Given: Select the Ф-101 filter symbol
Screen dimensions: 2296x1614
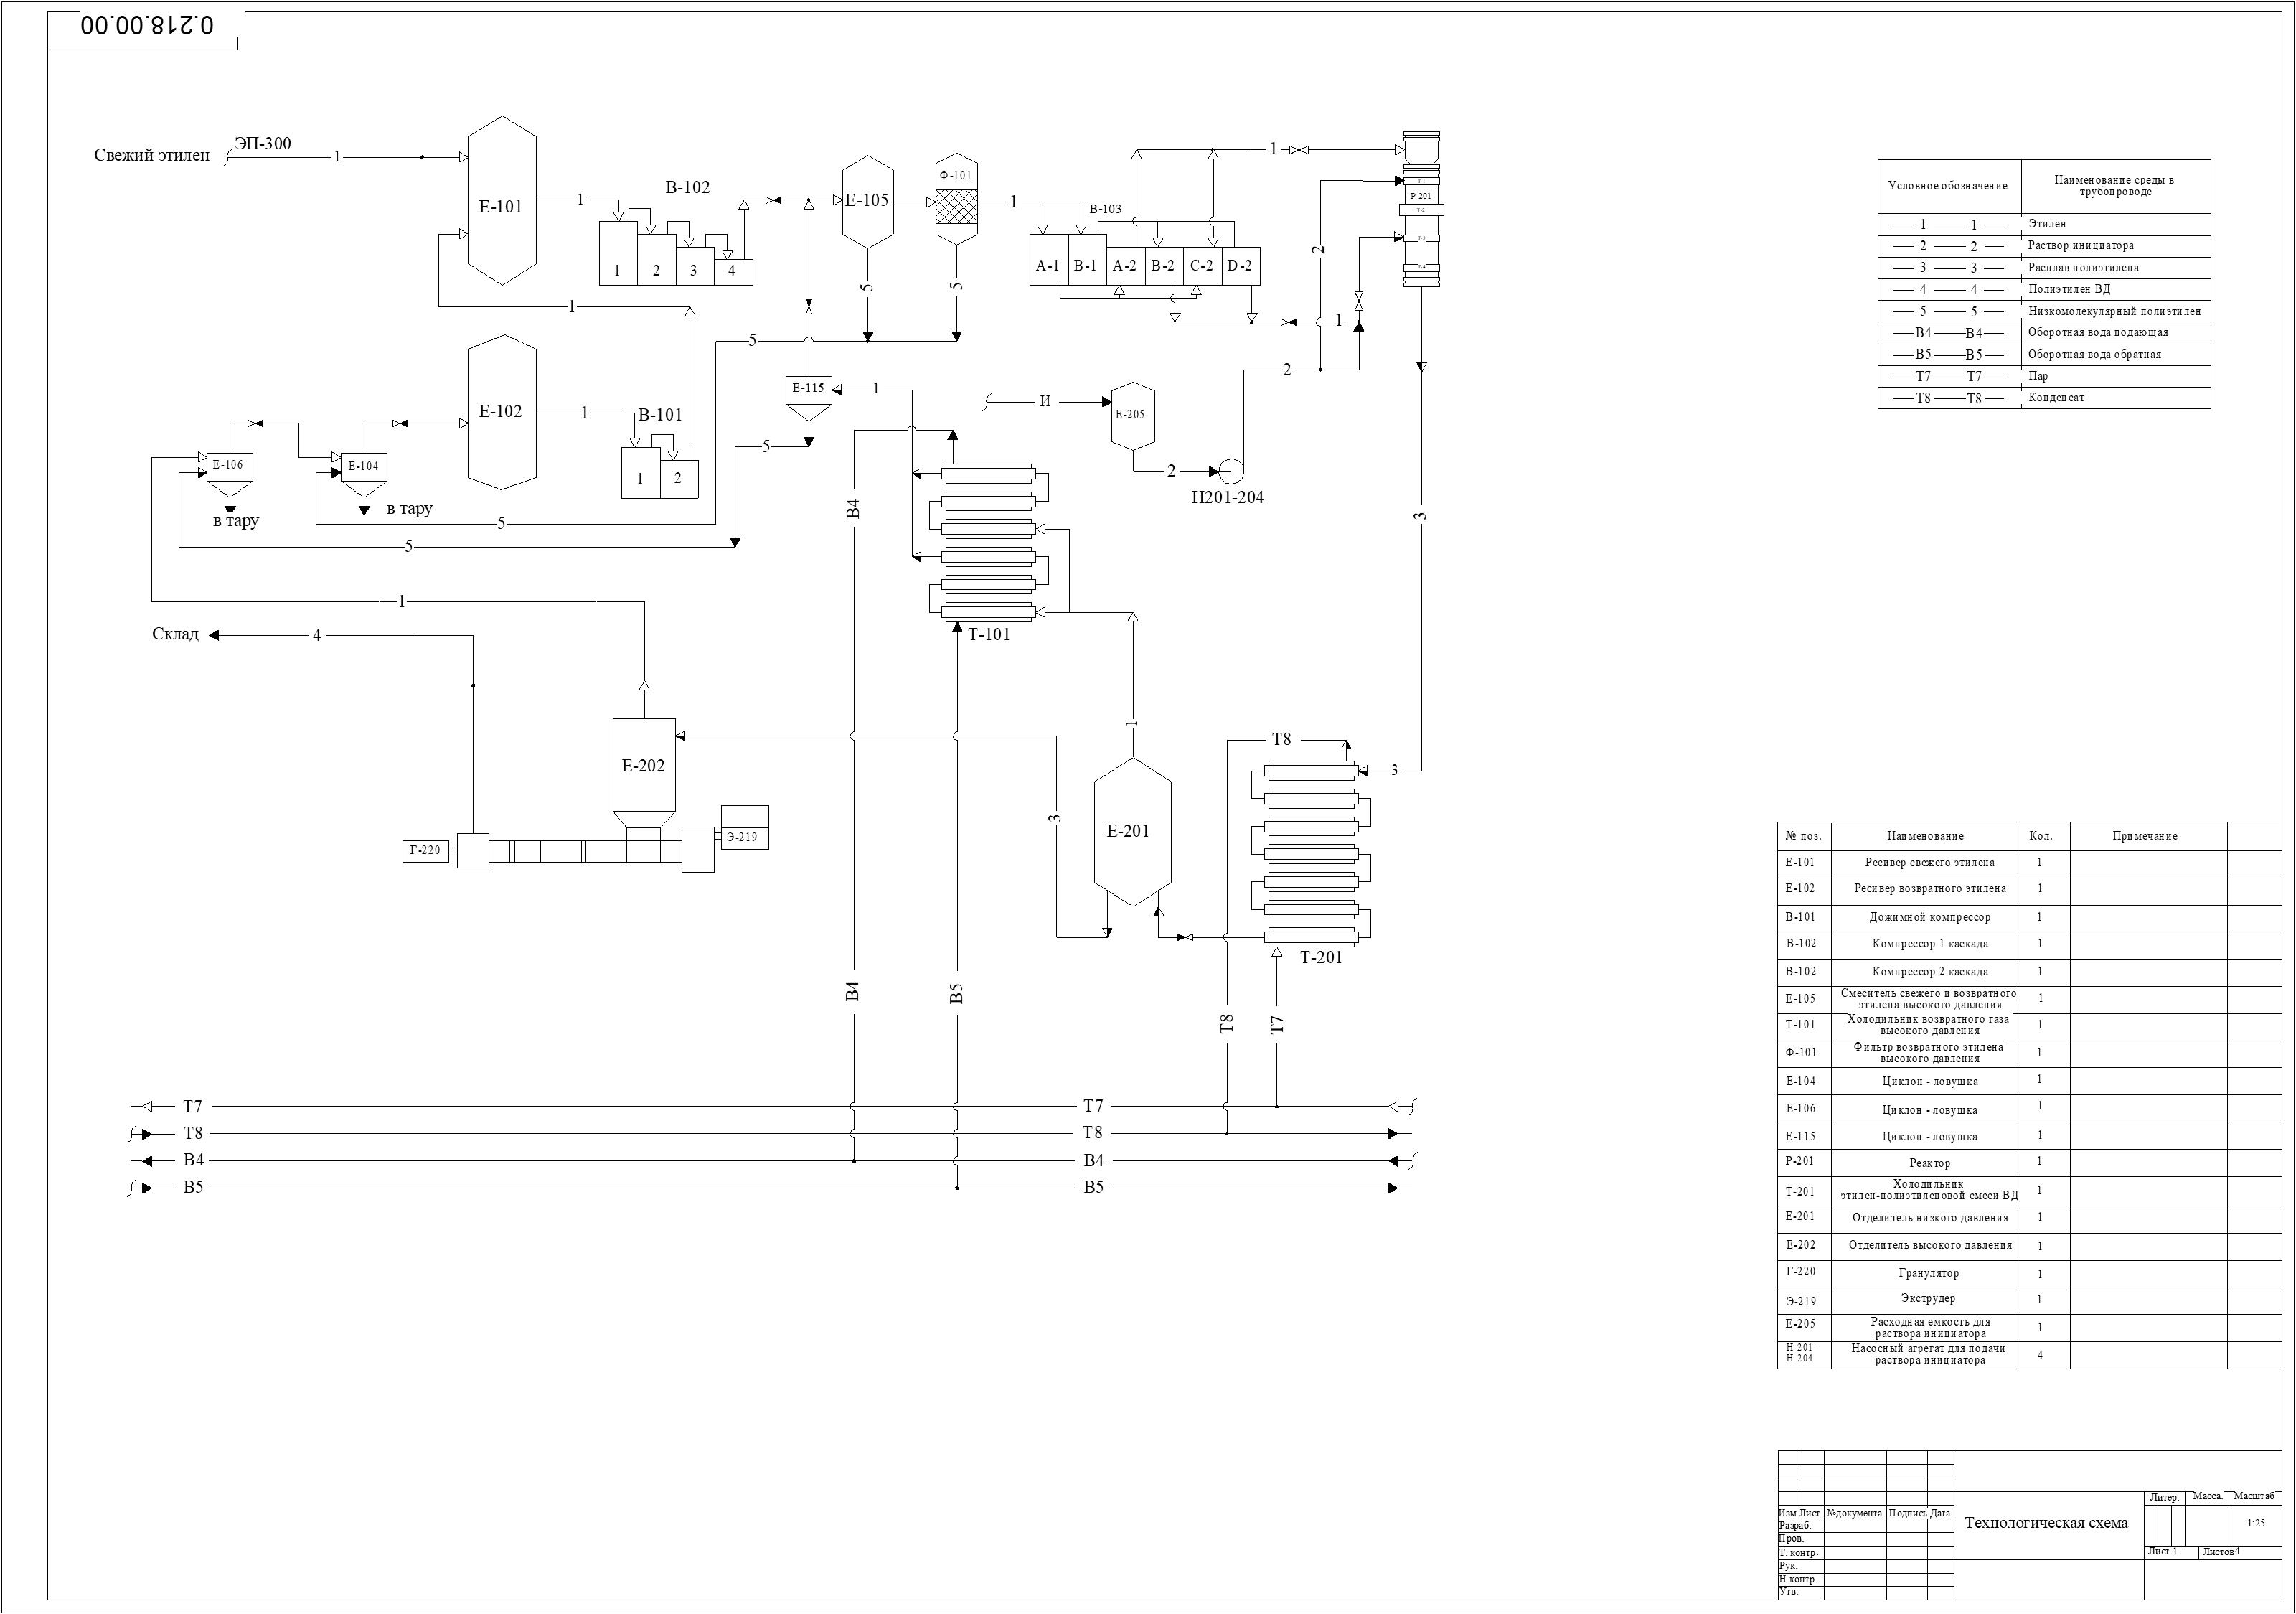Looking at the screenshot, I should (956, 200).
